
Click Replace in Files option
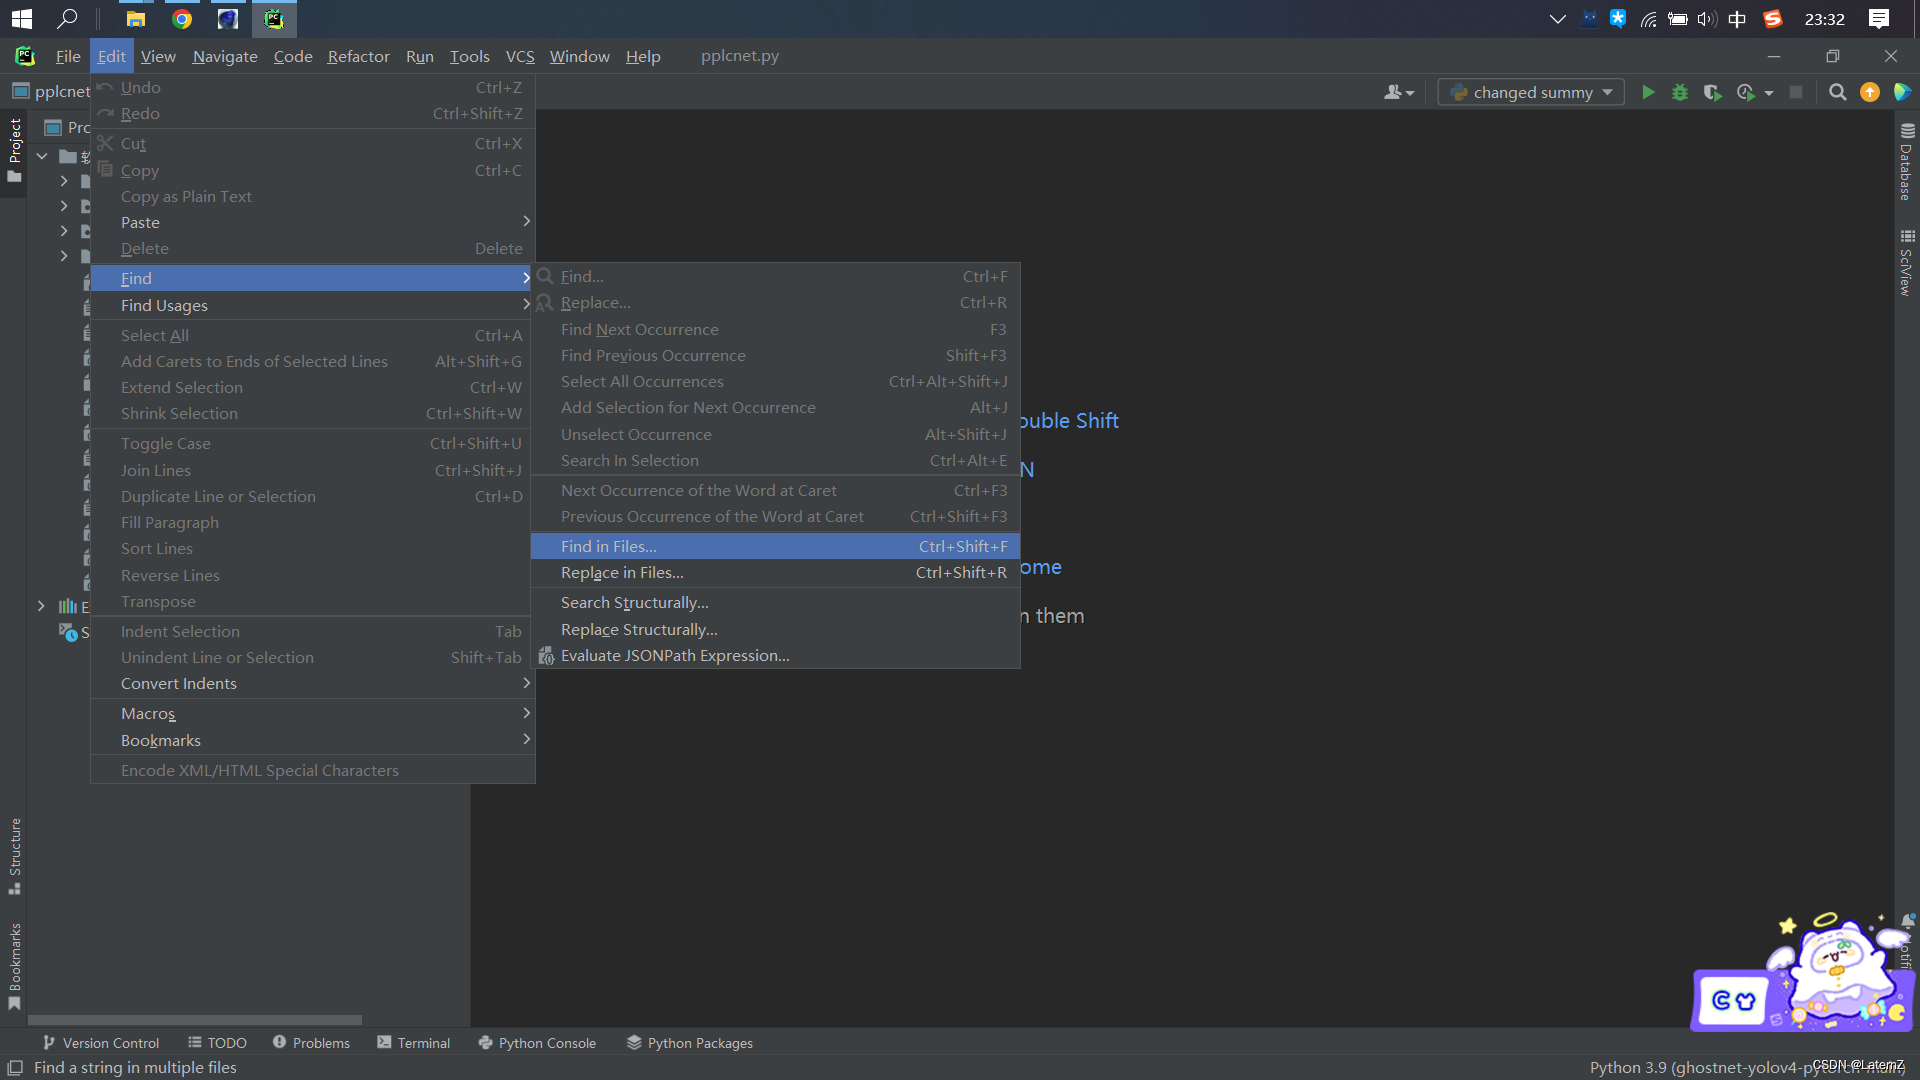621,571
